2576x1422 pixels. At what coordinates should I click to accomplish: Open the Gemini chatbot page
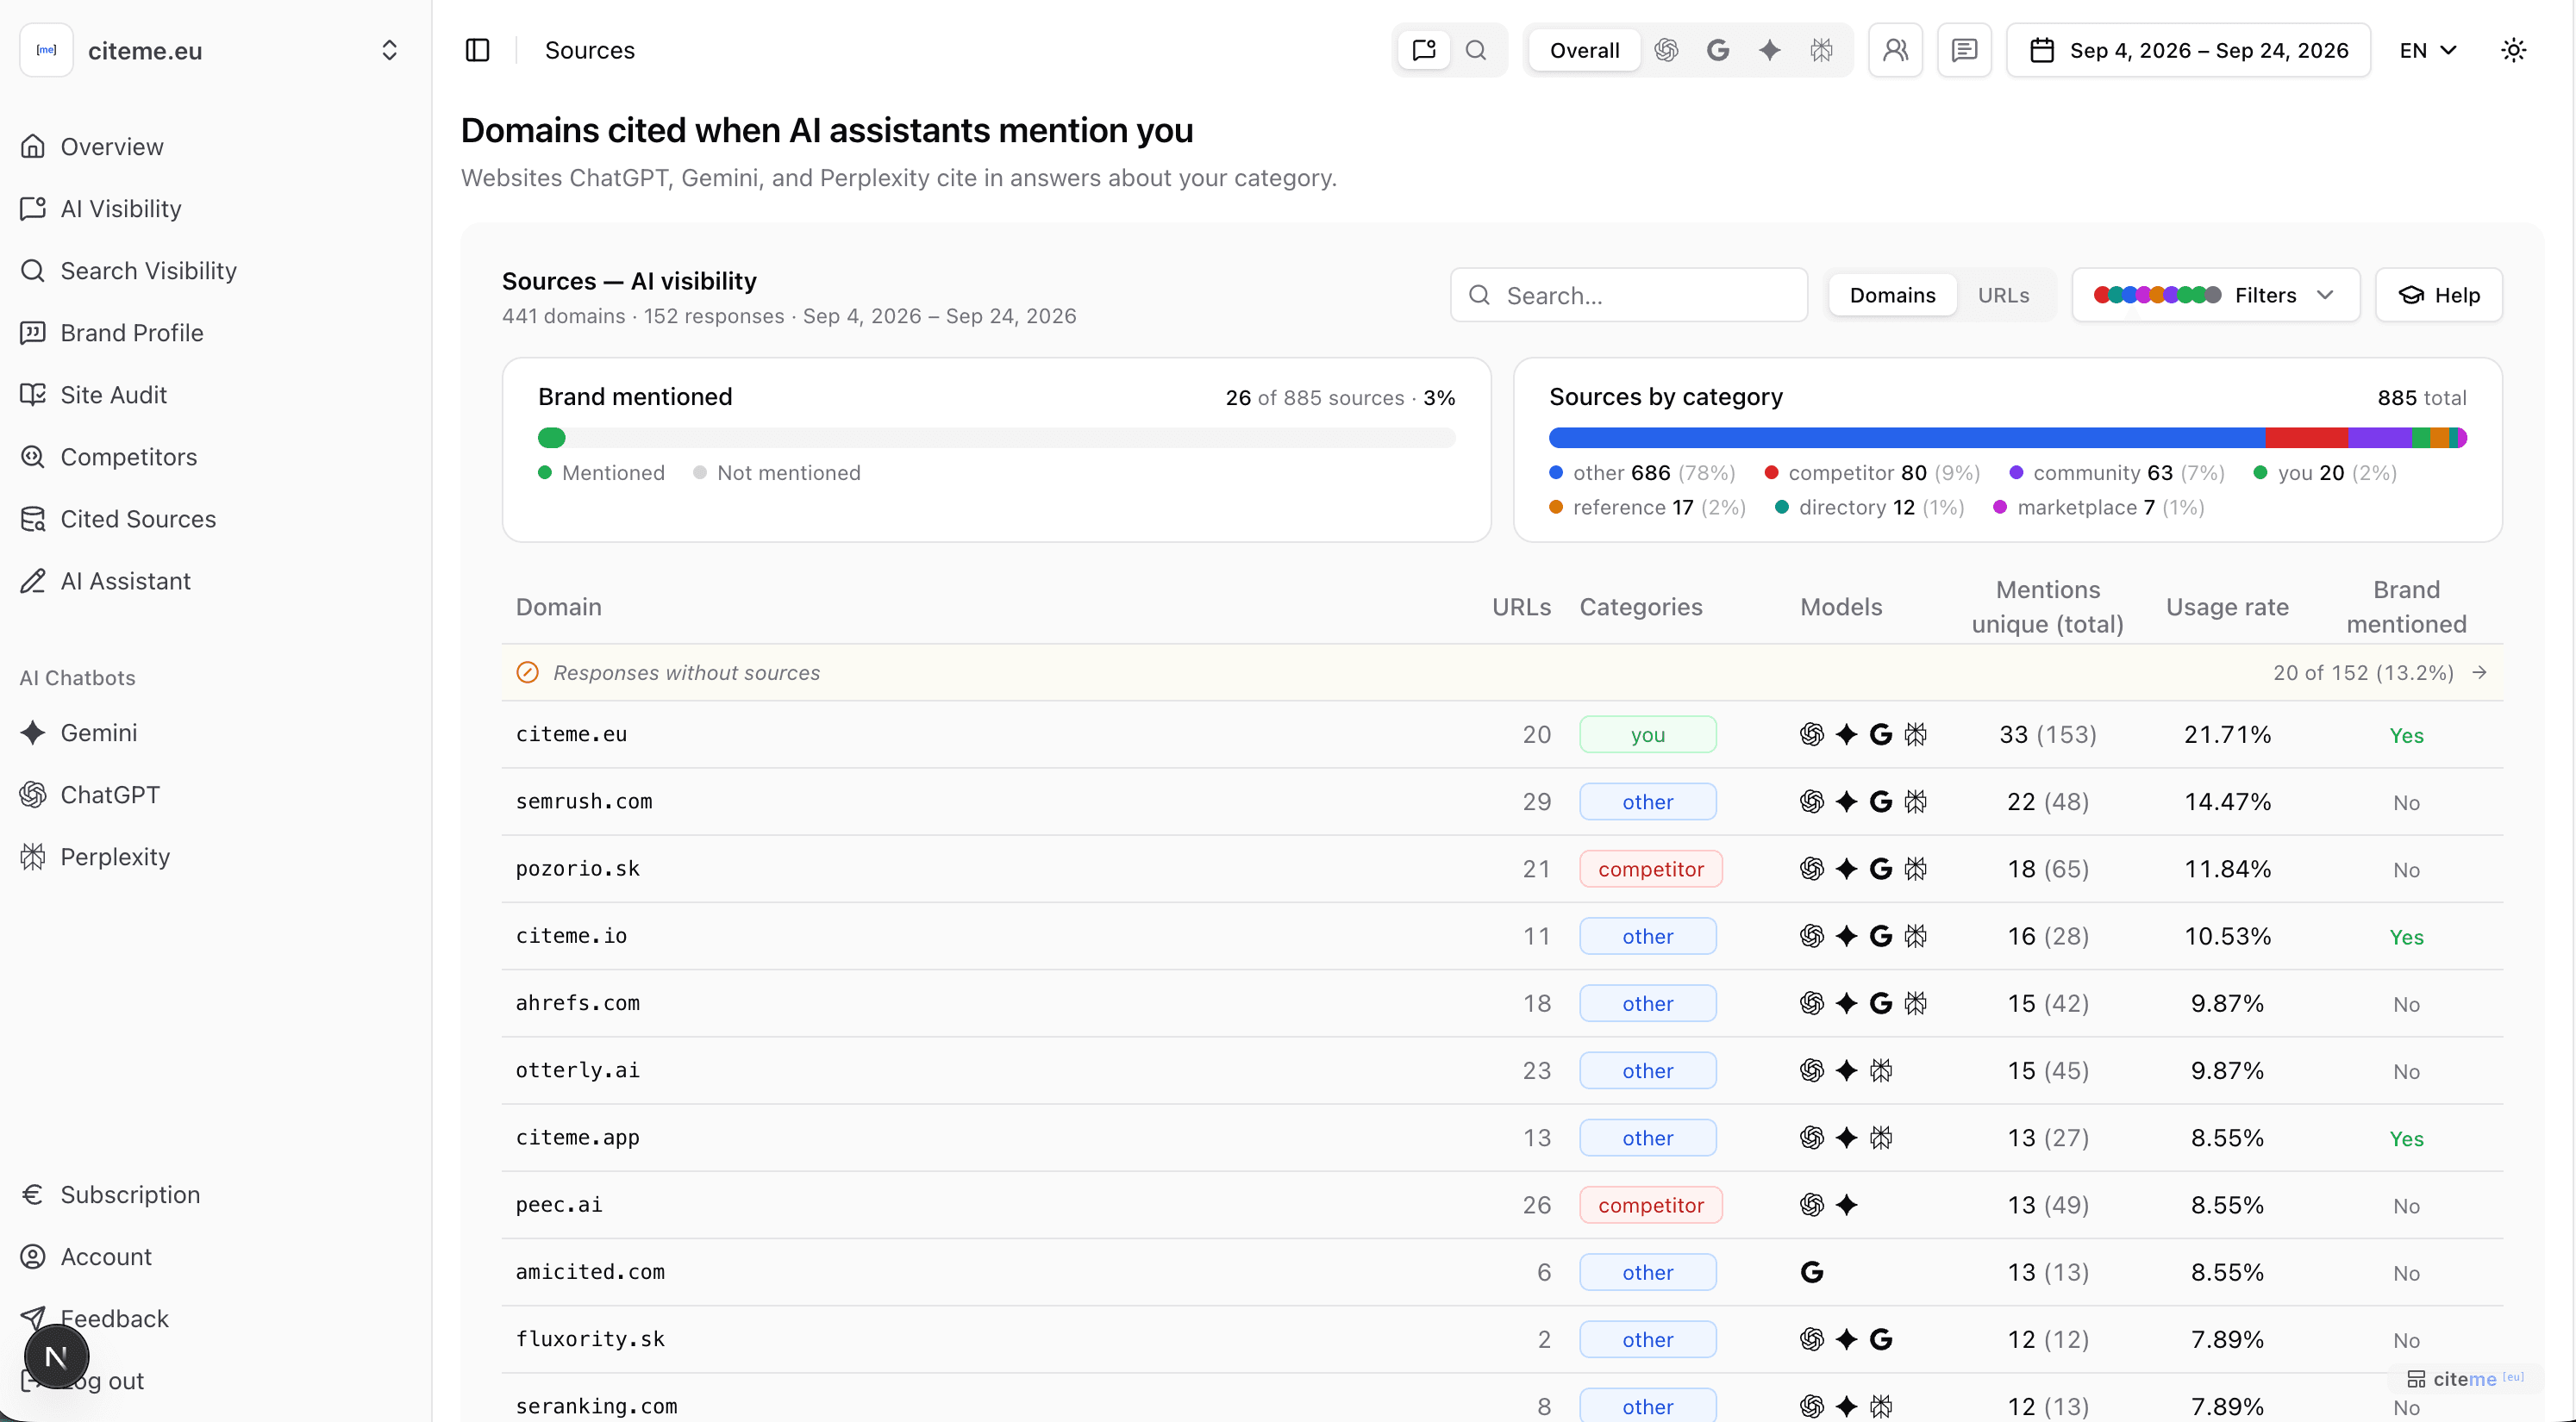tap(98, 733)
